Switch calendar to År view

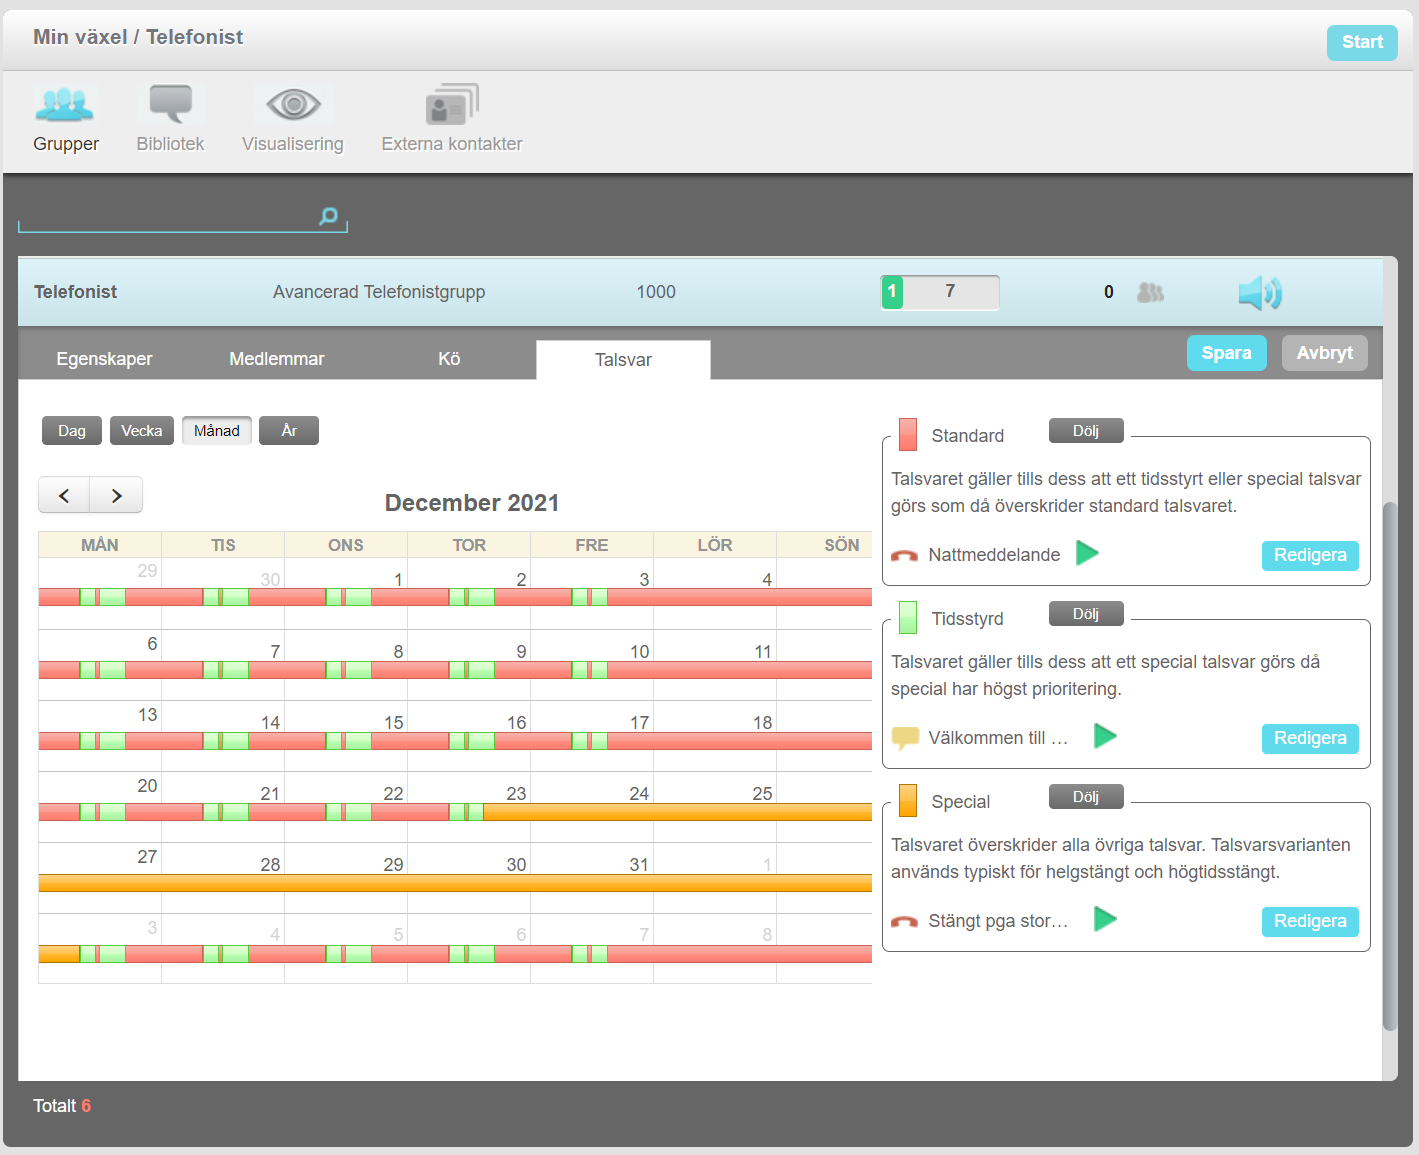point(289,431)
